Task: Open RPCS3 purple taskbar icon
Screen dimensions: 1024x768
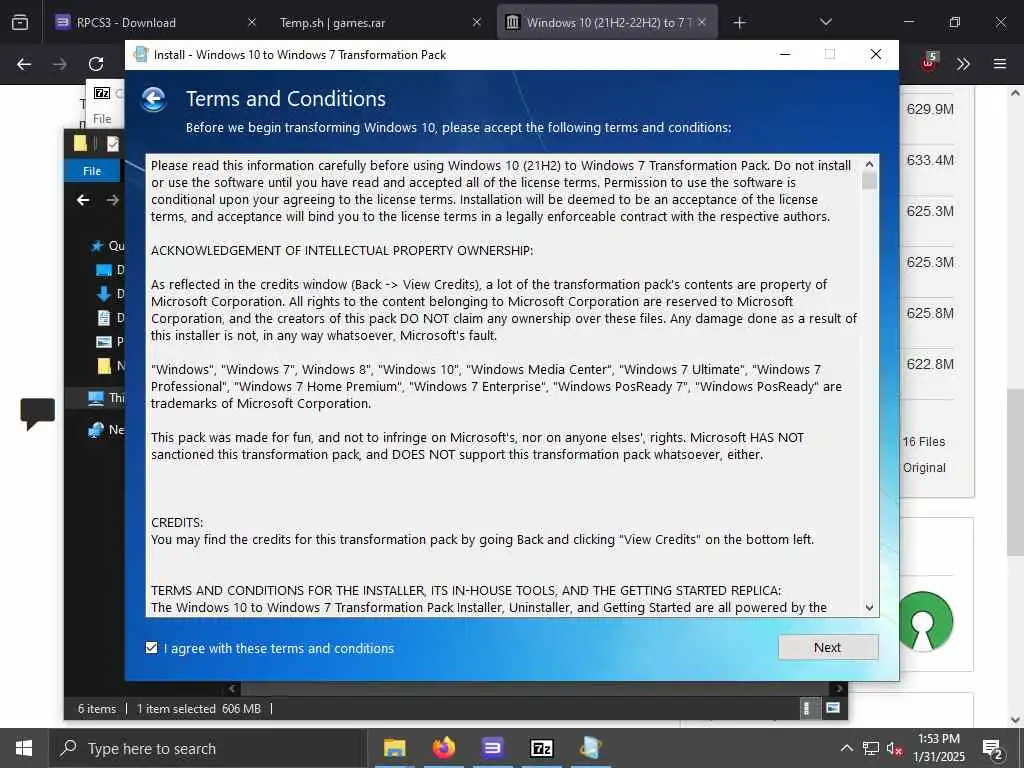Action: pyautogui.click(x=493, y=748)
